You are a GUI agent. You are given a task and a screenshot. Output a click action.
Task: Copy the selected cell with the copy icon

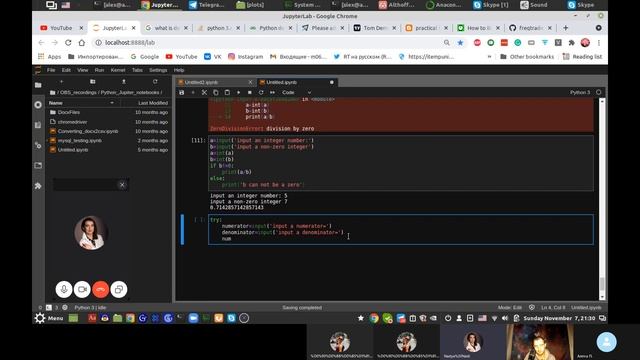tap(216, 92)
